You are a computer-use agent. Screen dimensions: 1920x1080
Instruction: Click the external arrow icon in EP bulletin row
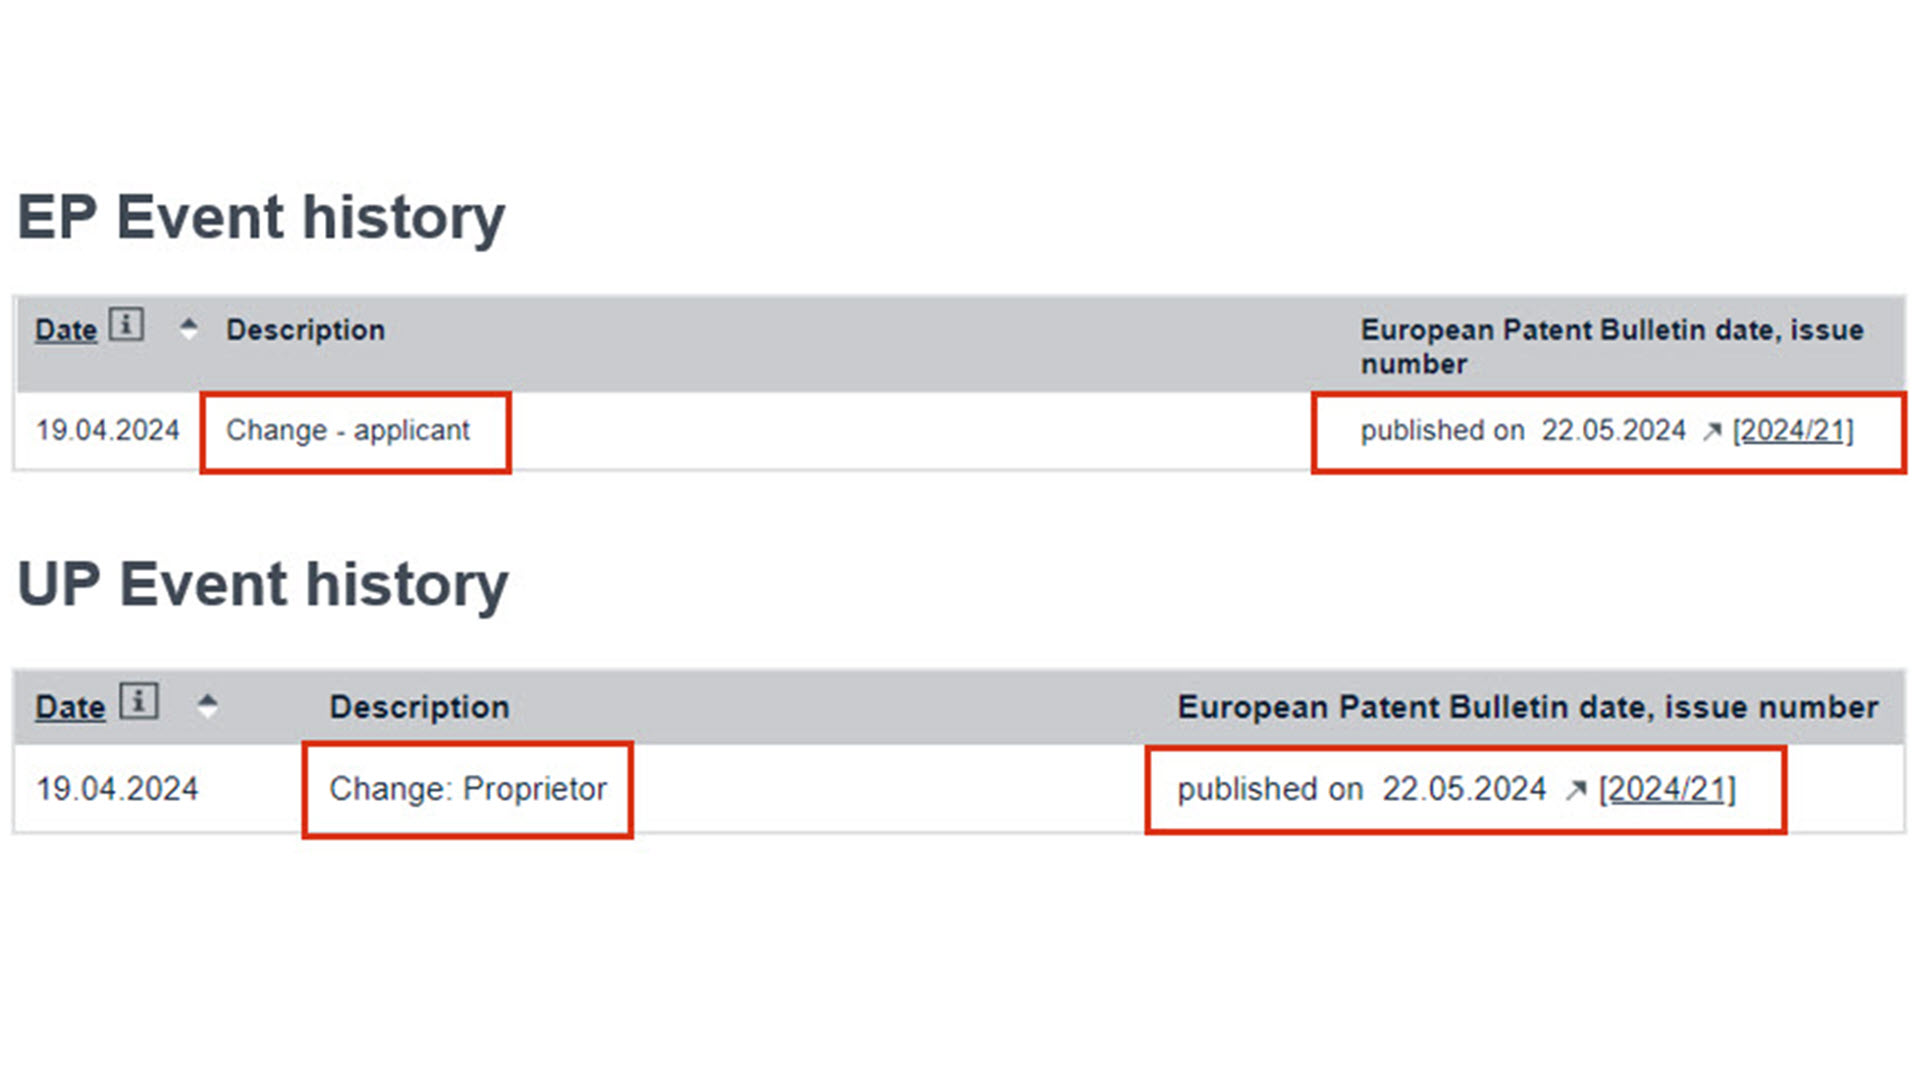point(1712,431)
